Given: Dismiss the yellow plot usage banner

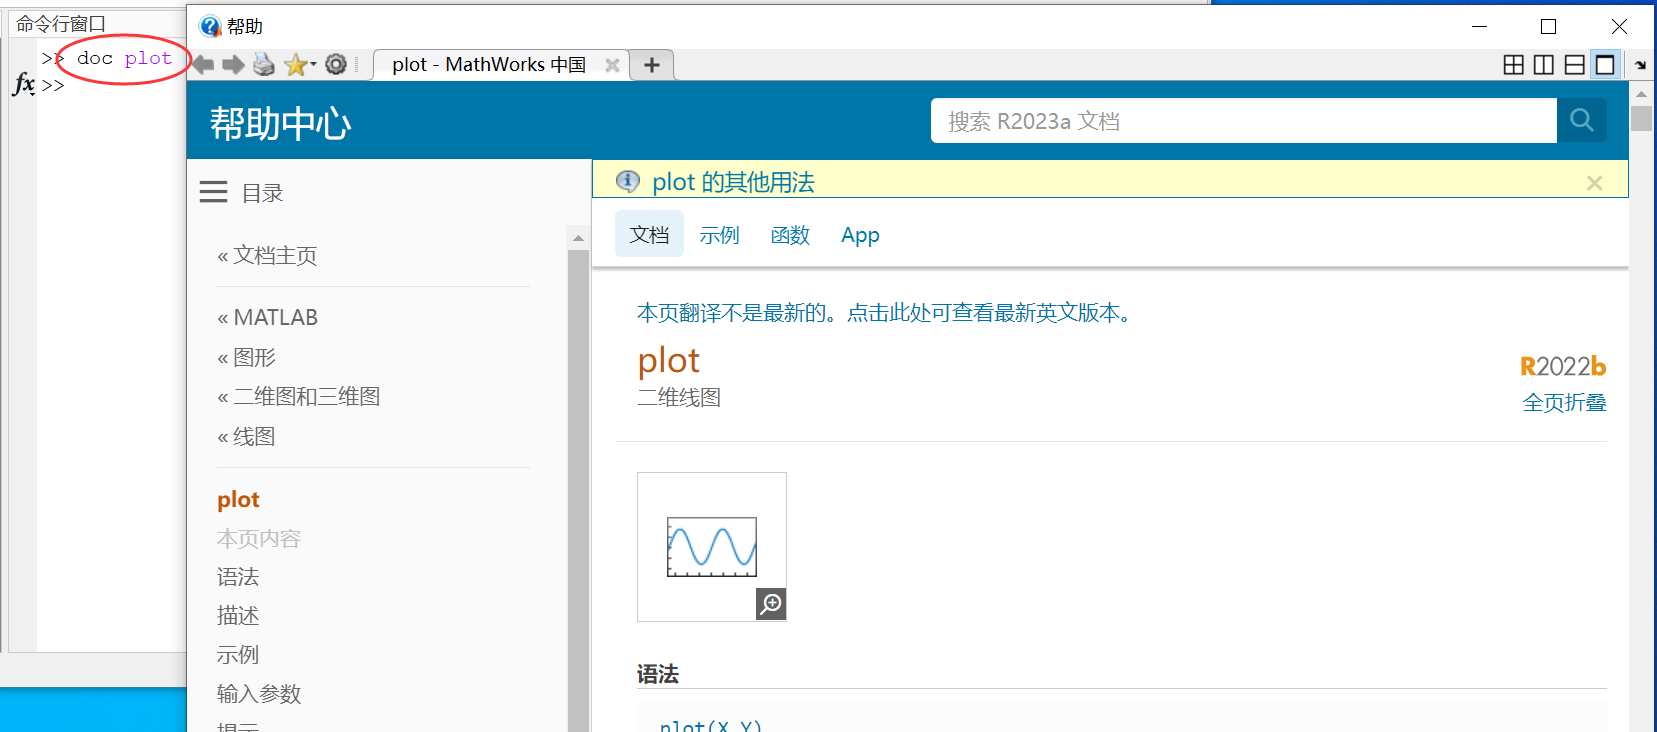Looking at the screenshot, I should coord(1594,183).
